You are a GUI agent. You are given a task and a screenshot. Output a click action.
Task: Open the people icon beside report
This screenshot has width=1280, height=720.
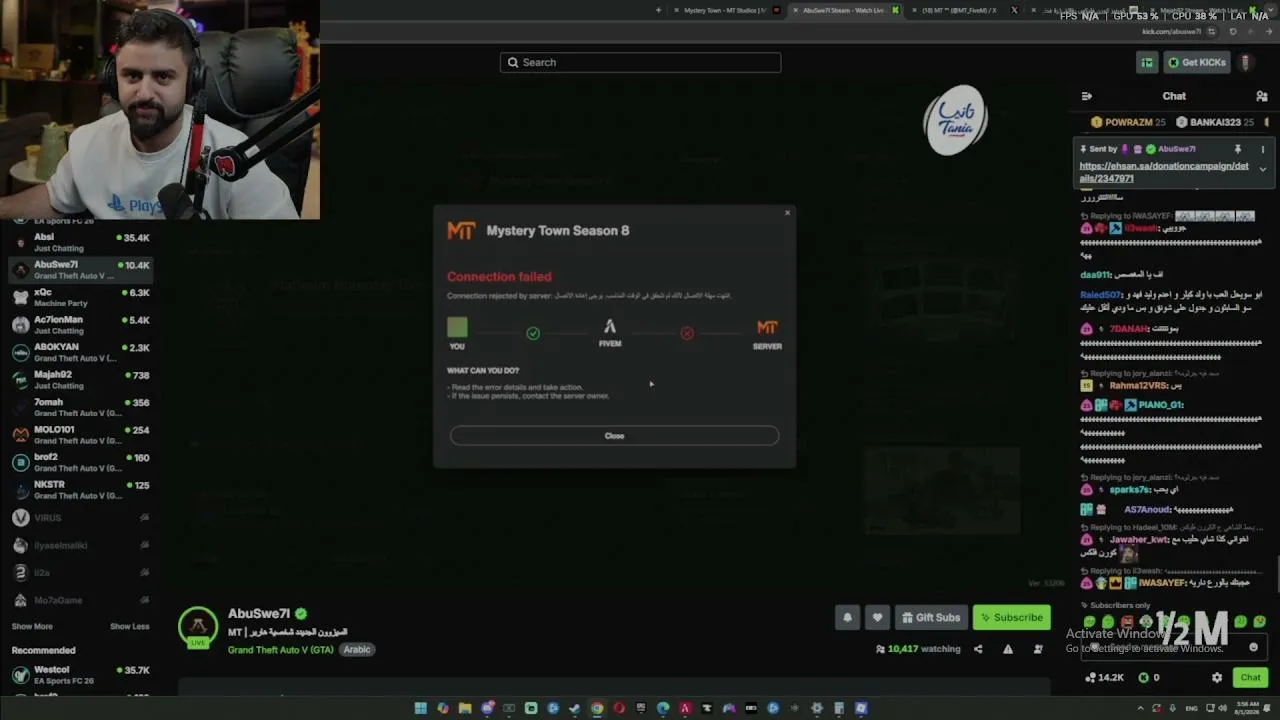[x=1038, y=649]
